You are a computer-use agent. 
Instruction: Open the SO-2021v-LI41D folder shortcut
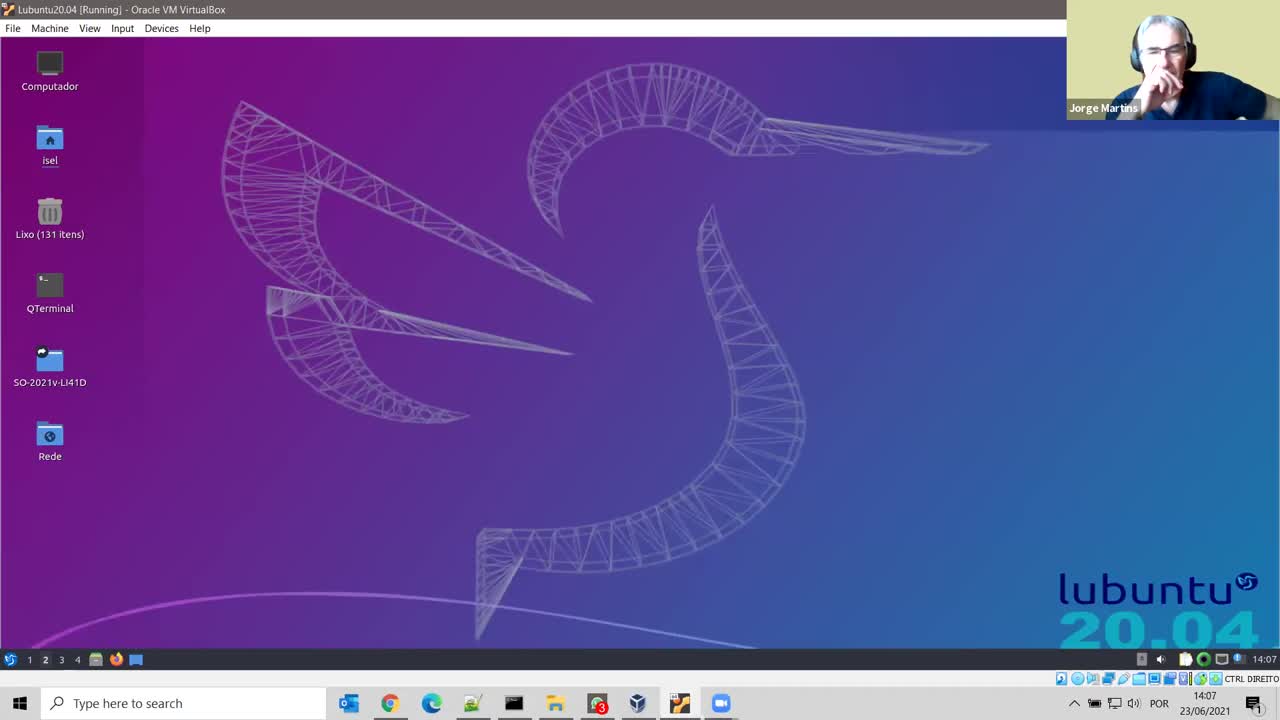pyautogui.click(x=50, y=366)
